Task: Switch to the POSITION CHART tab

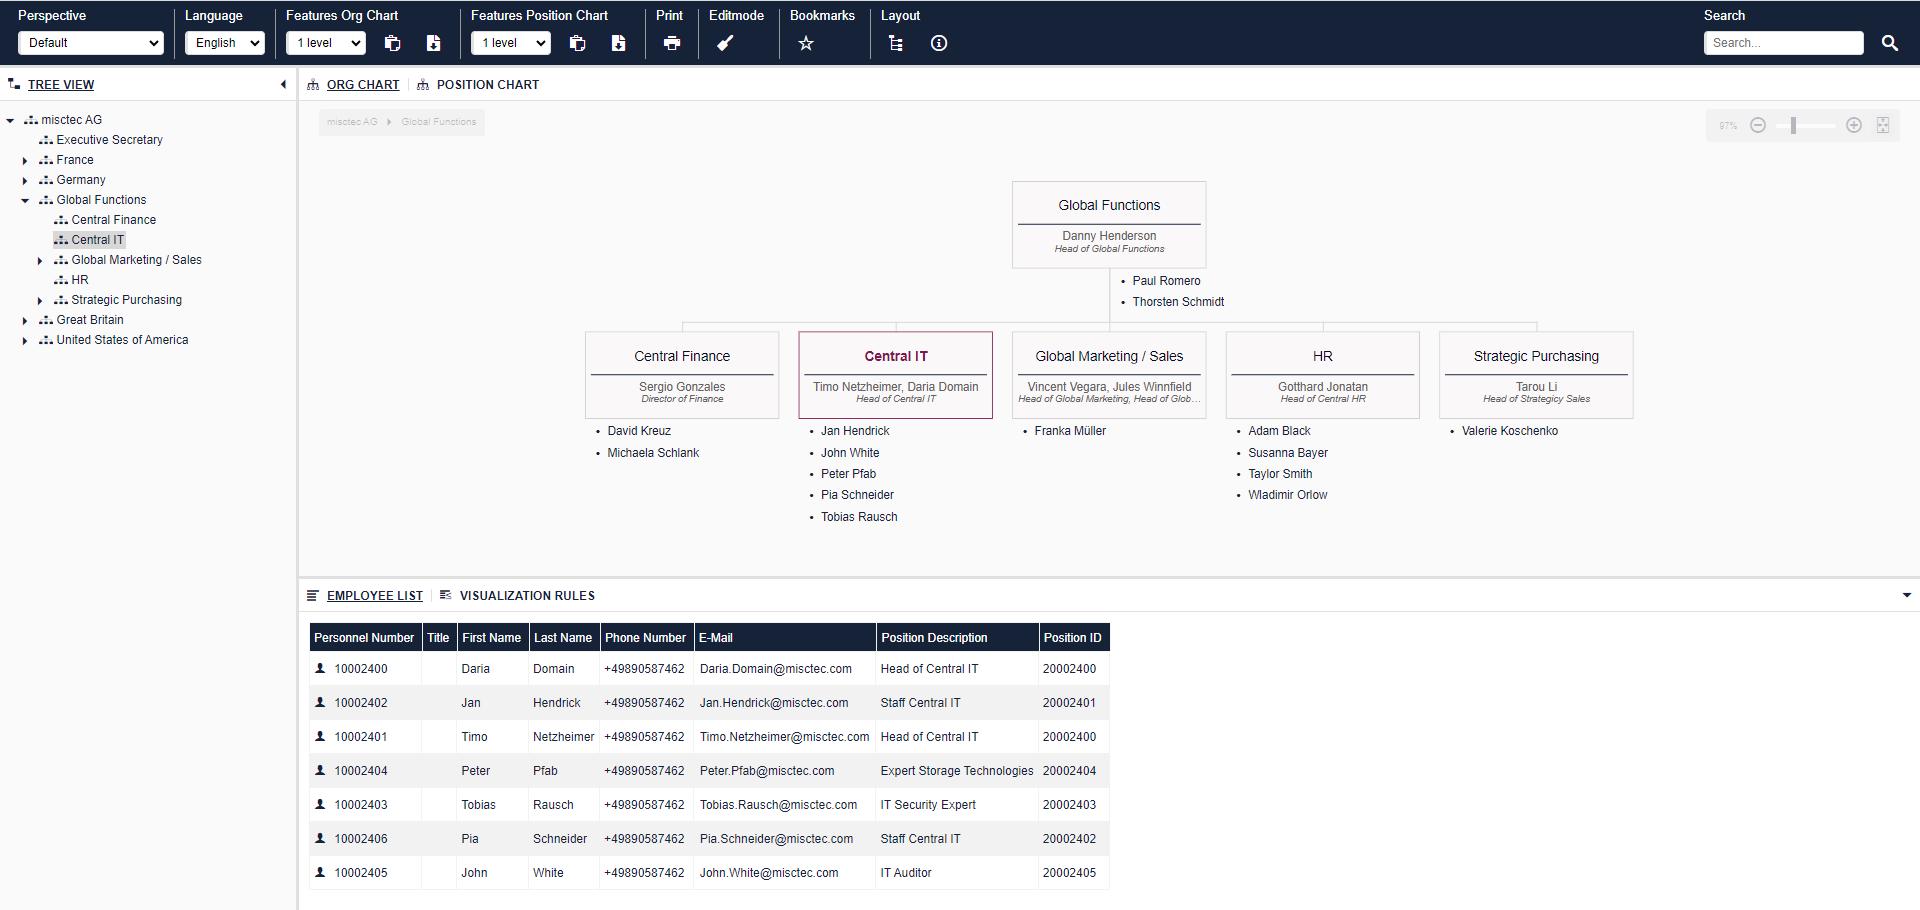Action: coord(488,85)
